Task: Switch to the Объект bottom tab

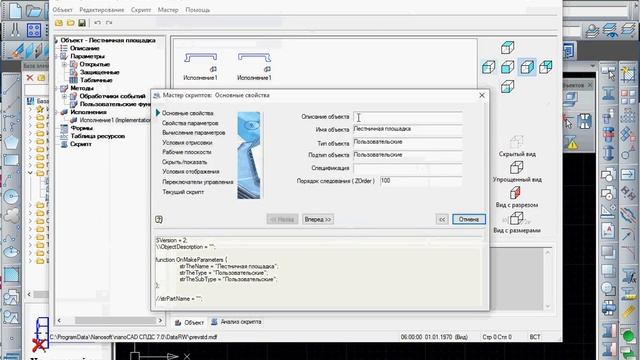Action: (189, 322)
